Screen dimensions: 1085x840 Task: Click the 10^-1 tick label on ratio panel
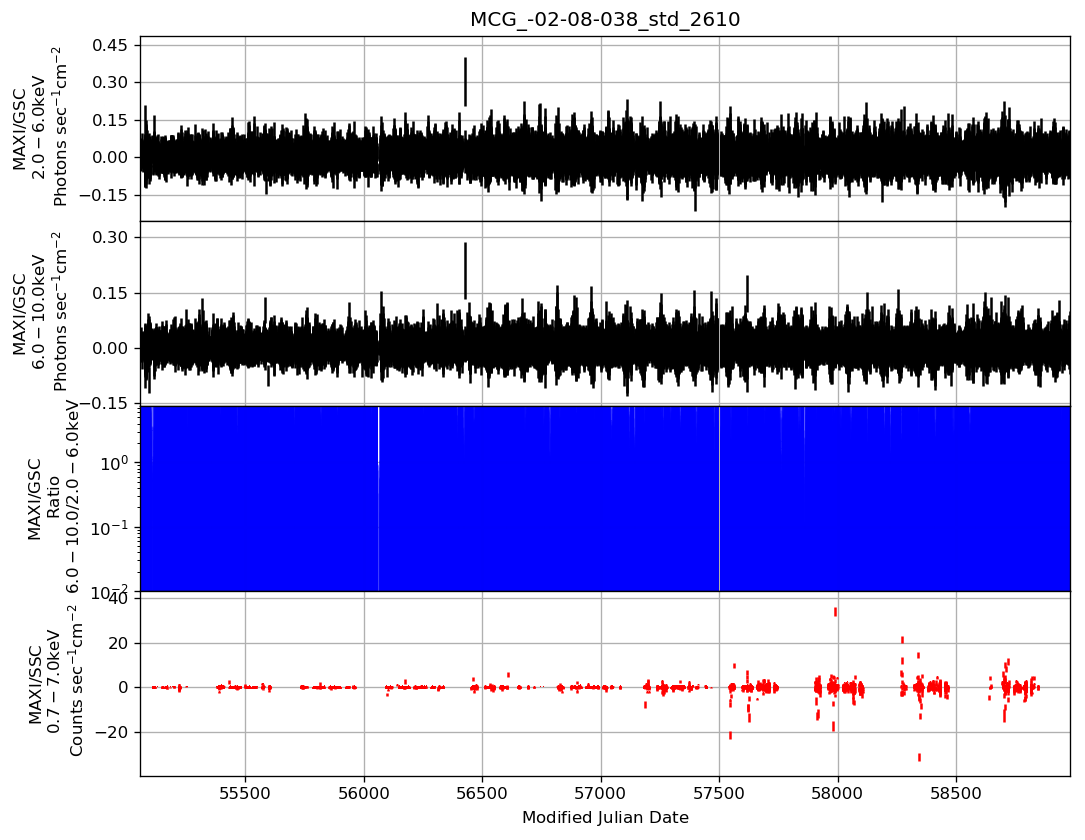pyautogui.click(x=109, y=528)
